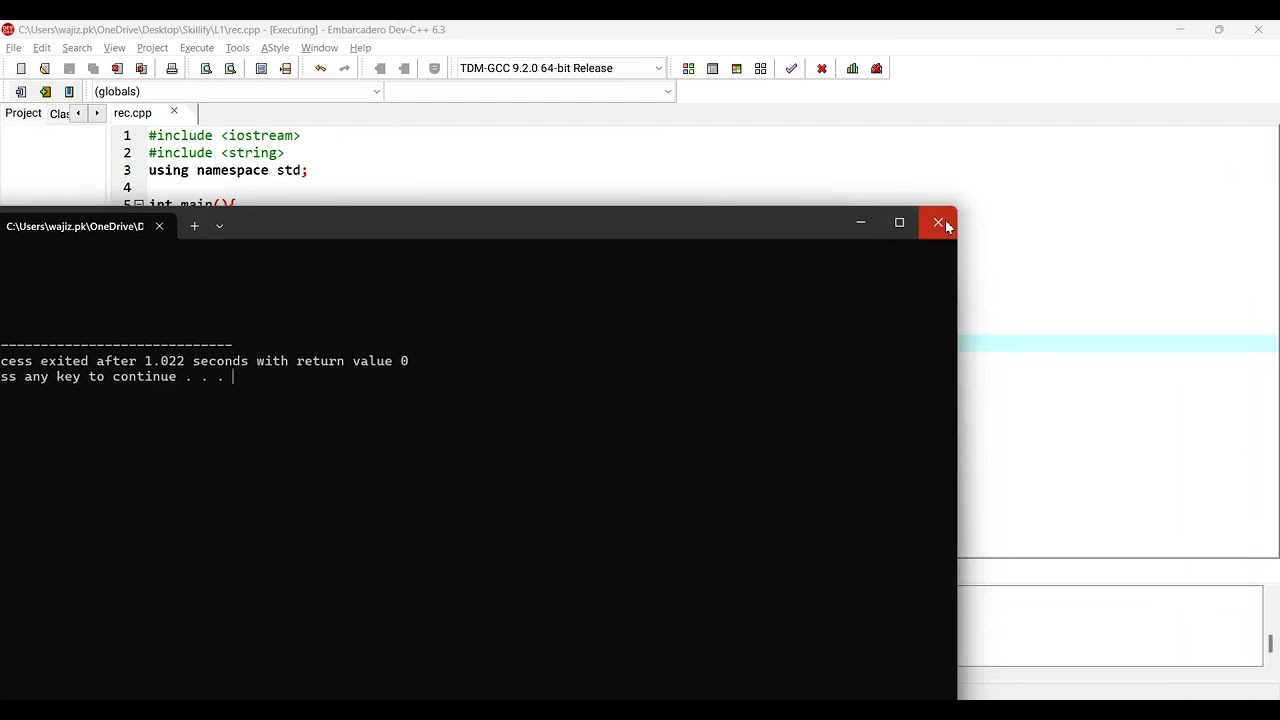Open the Search menu
Screen dimensions: 1280x720
[x=77, y=48]
